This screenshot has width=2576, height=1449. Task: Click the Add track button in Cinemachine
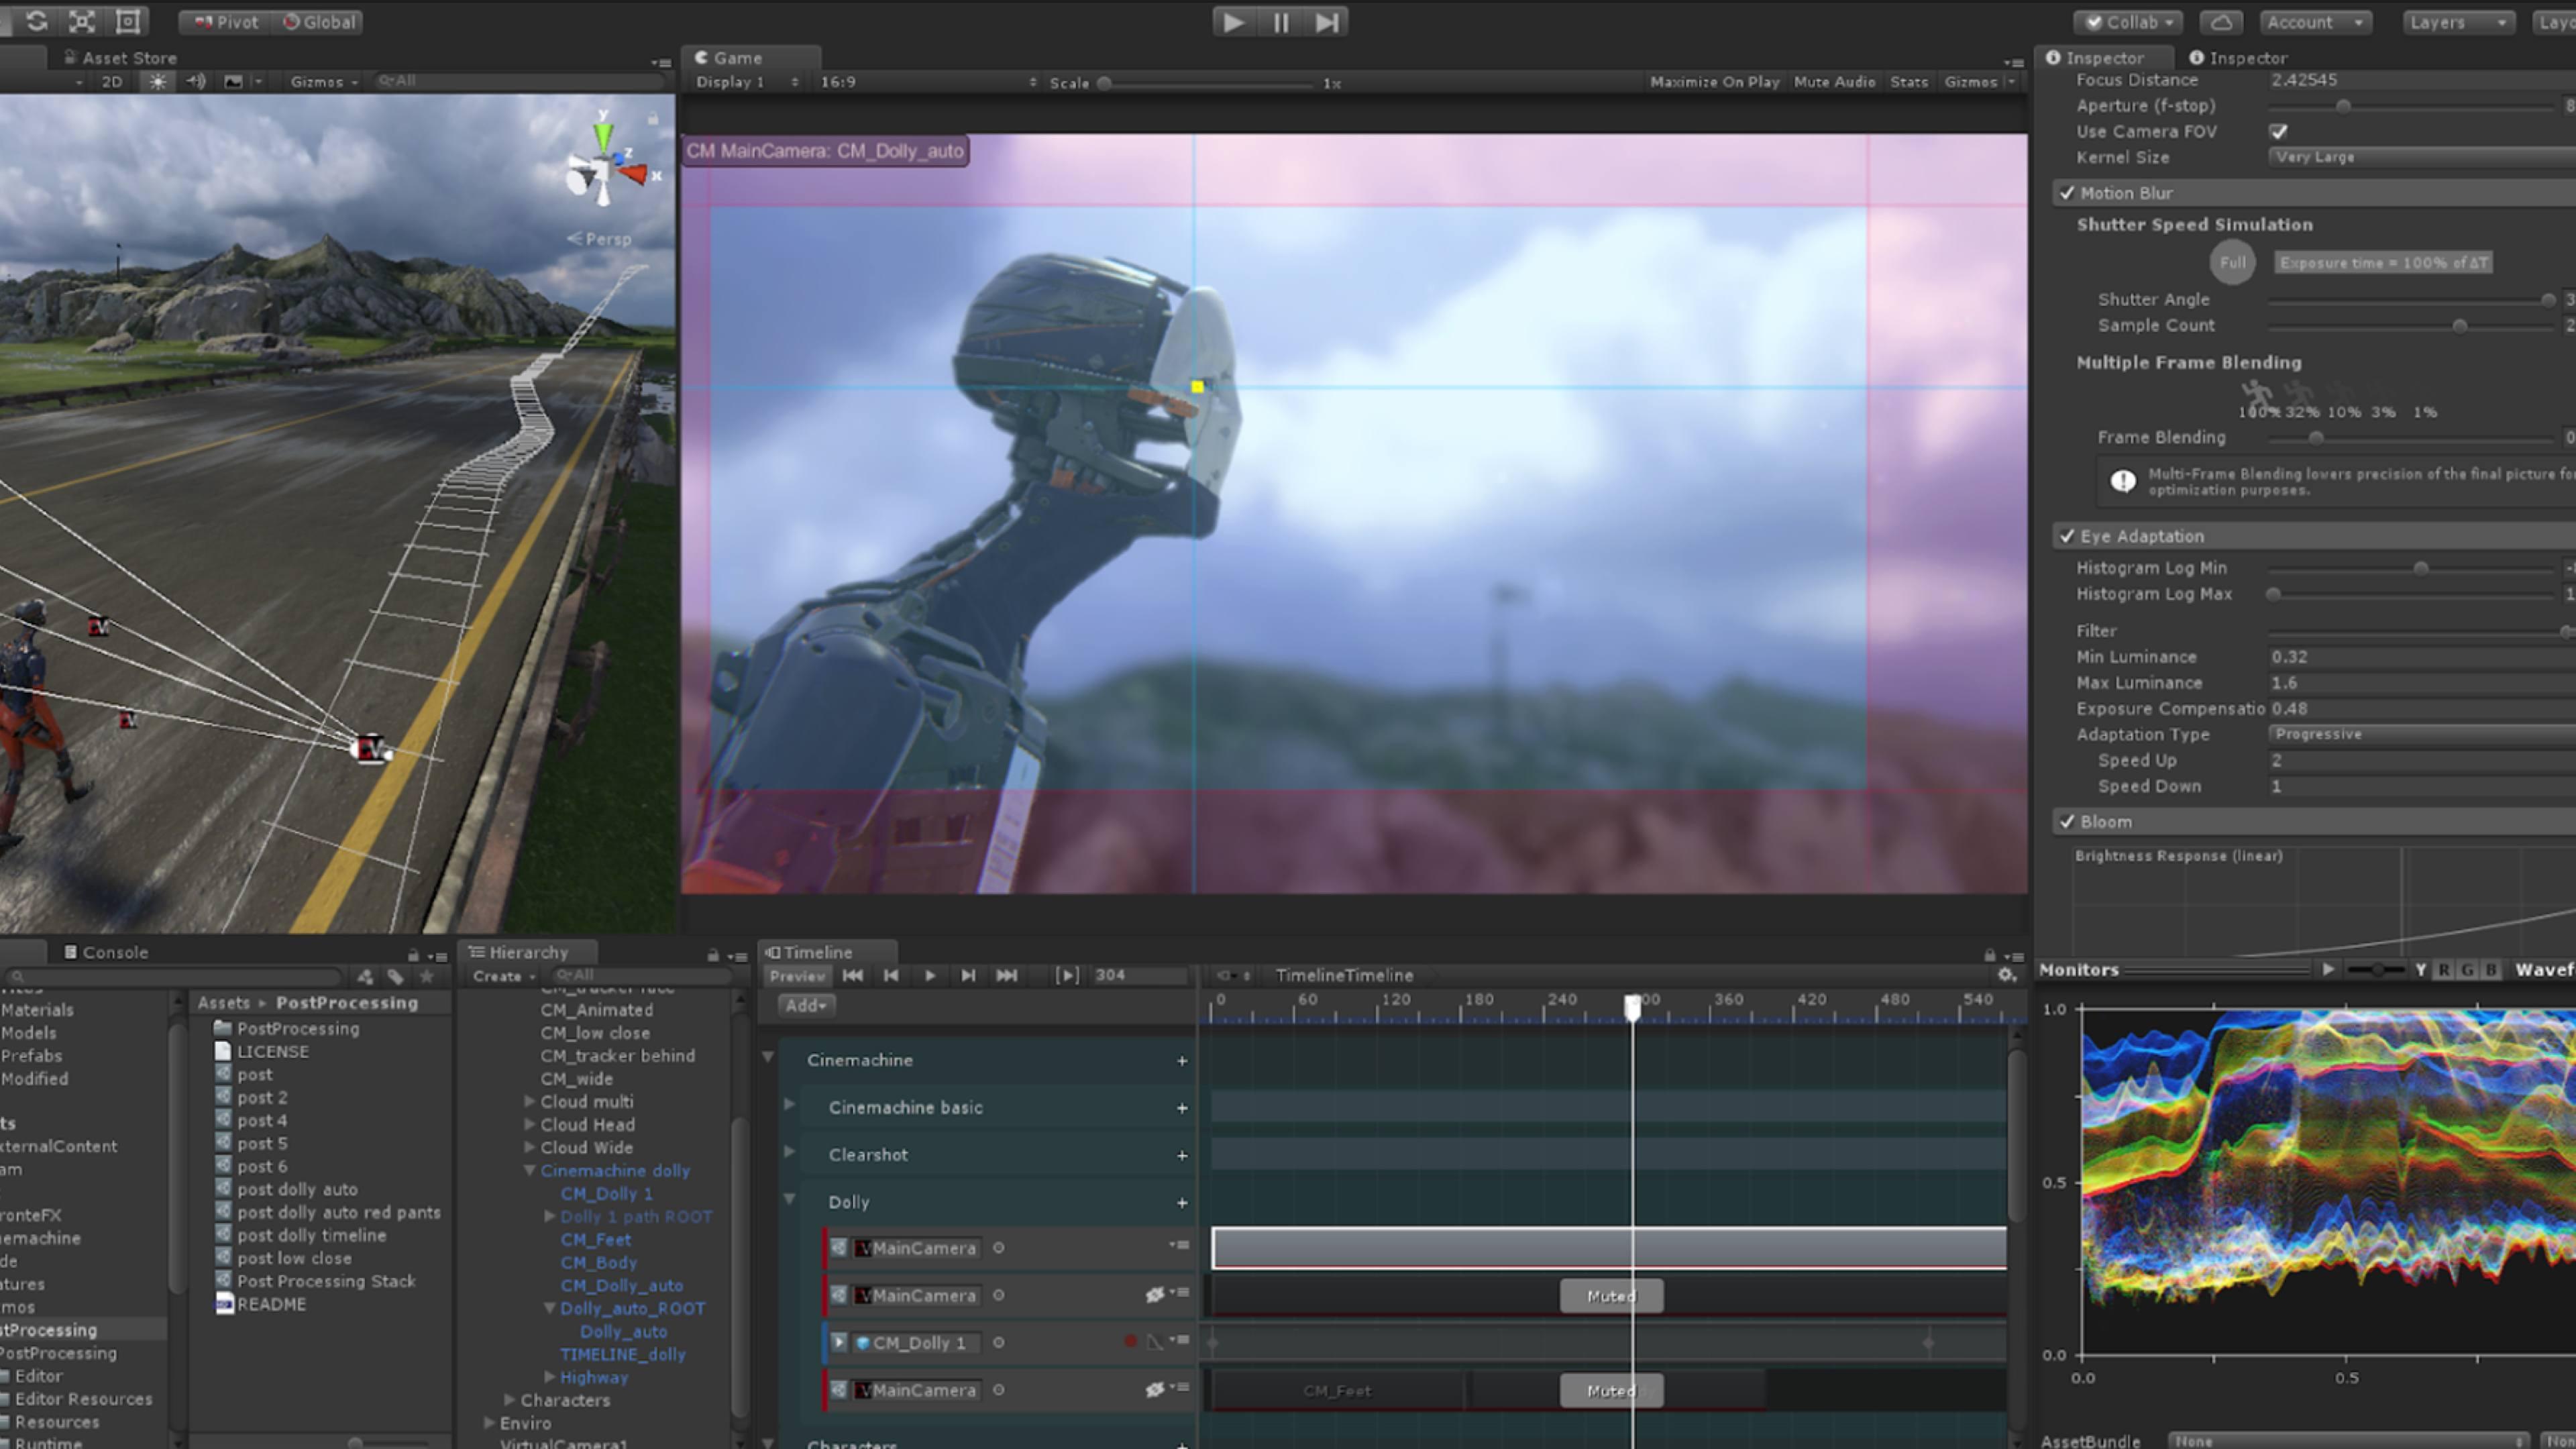[x=1182, y=1058]
